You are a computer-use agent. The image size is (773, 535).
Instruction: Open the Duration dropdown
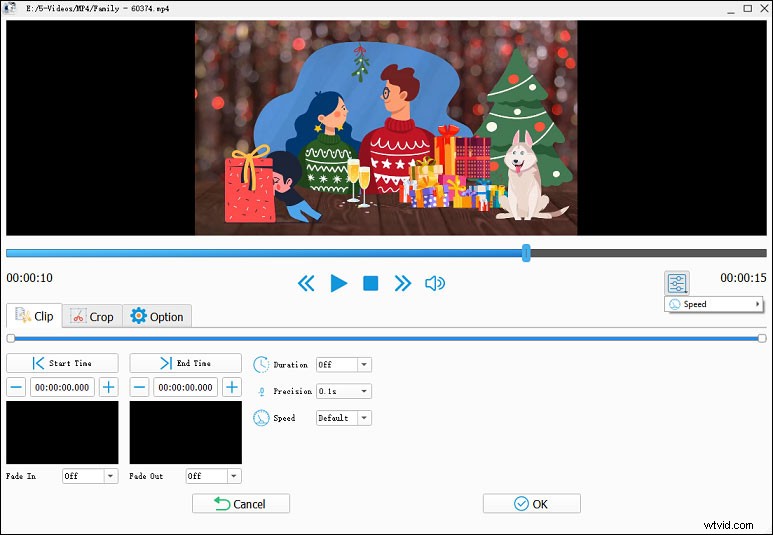[x=344, y=364]
